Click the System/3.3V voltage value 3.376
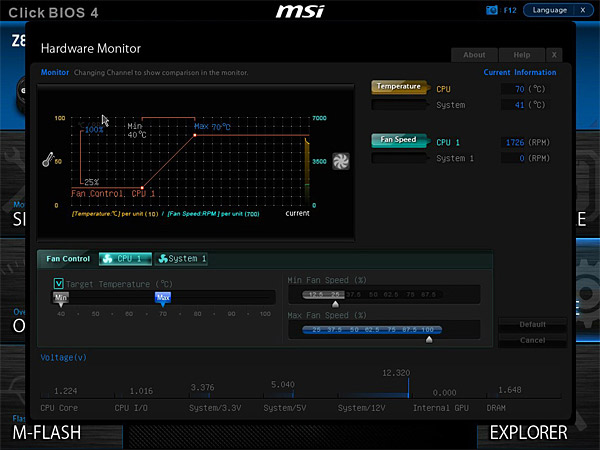The width and height of the screenshot is (600, 450). (202, 388)
